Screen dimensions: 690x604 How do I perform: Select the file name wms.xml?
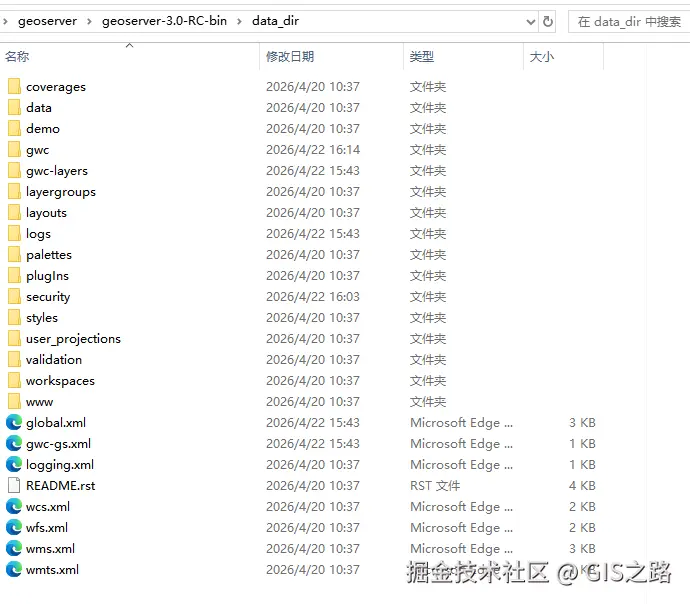click(x=51, y=549)
